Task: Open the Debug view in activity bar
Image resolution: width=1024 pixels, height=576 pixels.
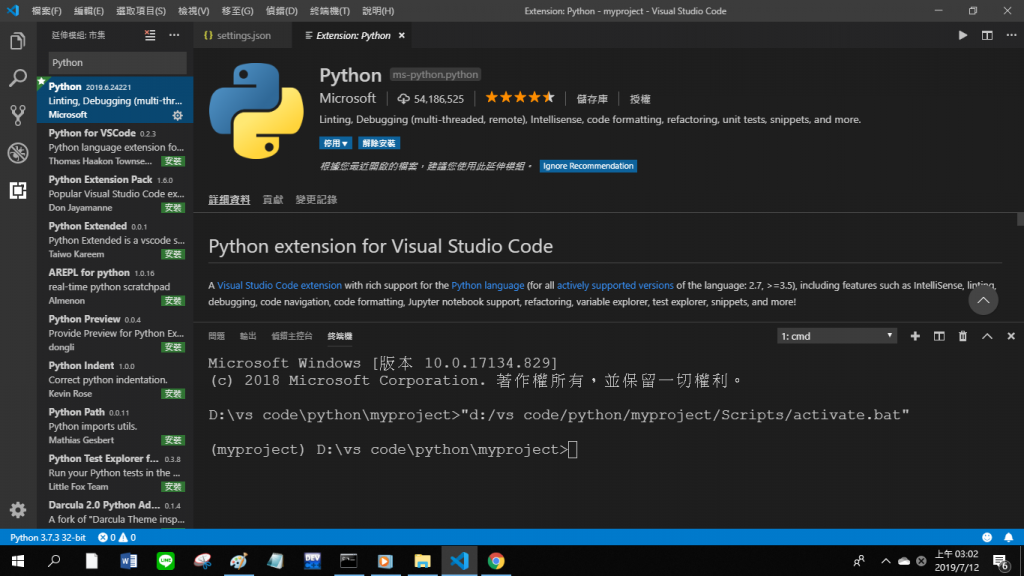Action: [x=18, y=153]
